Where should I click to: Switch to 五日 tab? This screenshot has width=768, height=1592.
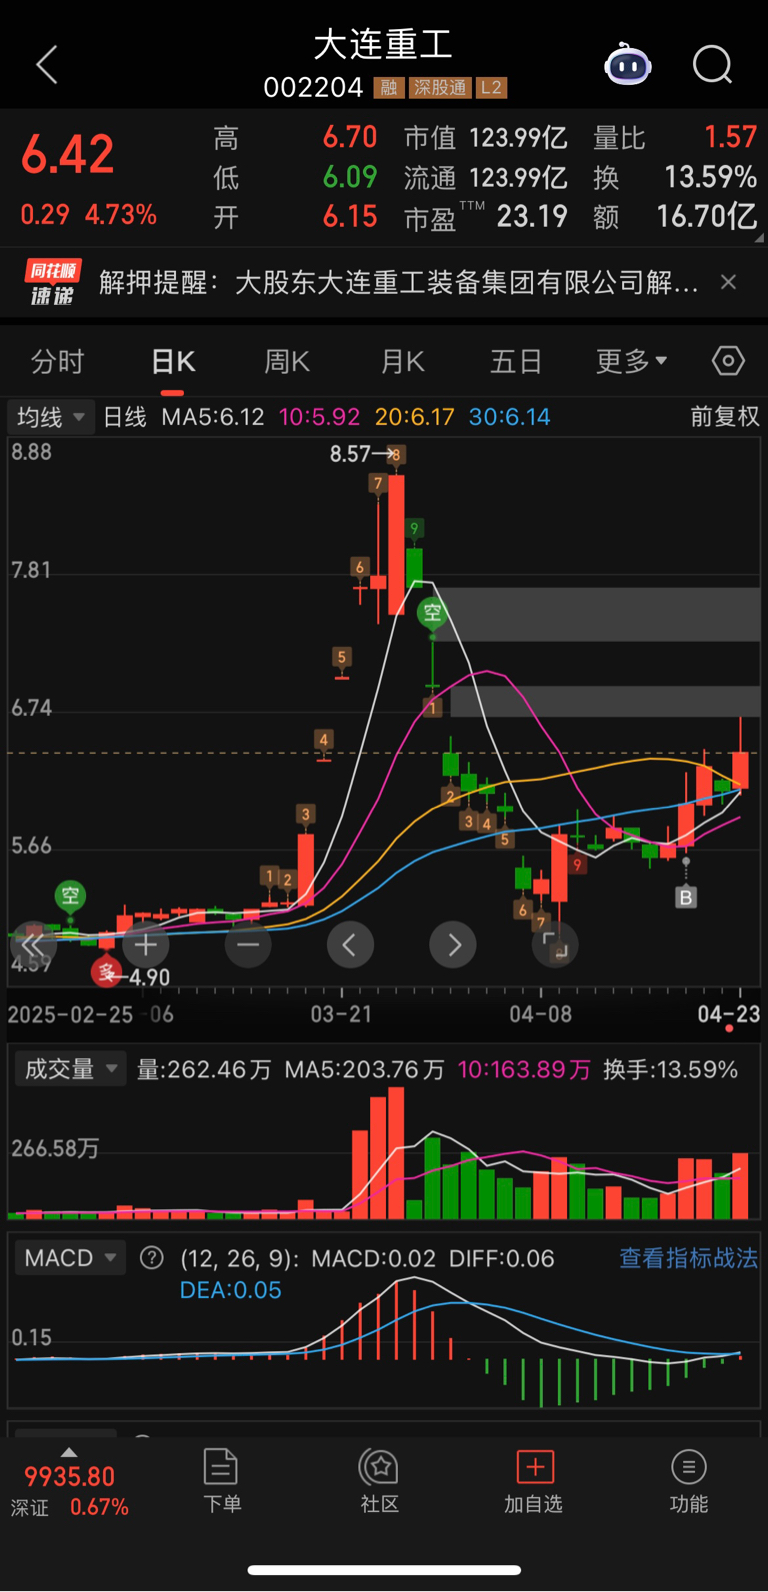516,361
